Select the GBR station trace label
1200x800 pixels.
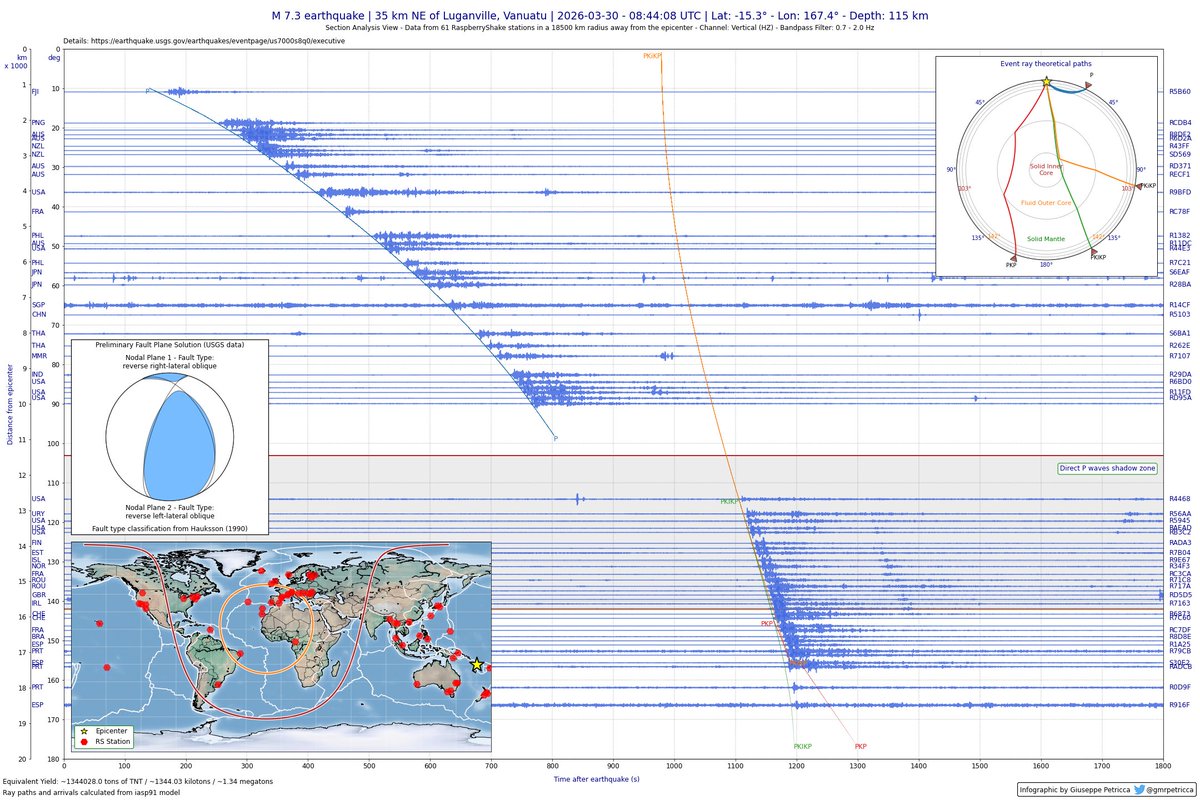click(38, 595)
